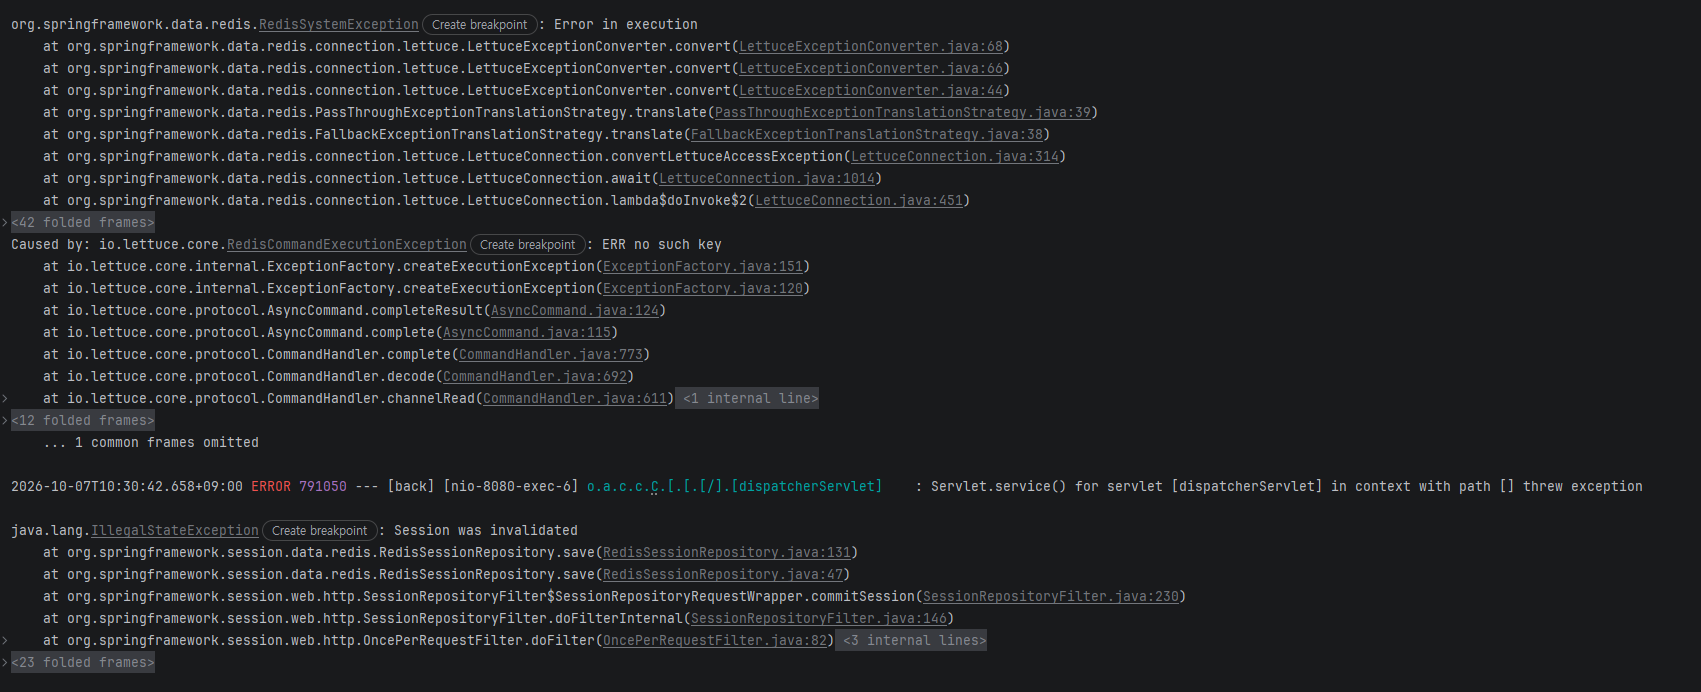Expand the 23 folded frames section
Image resolution: width=1701 pixels, height=692 pixels.
[83, 662]
